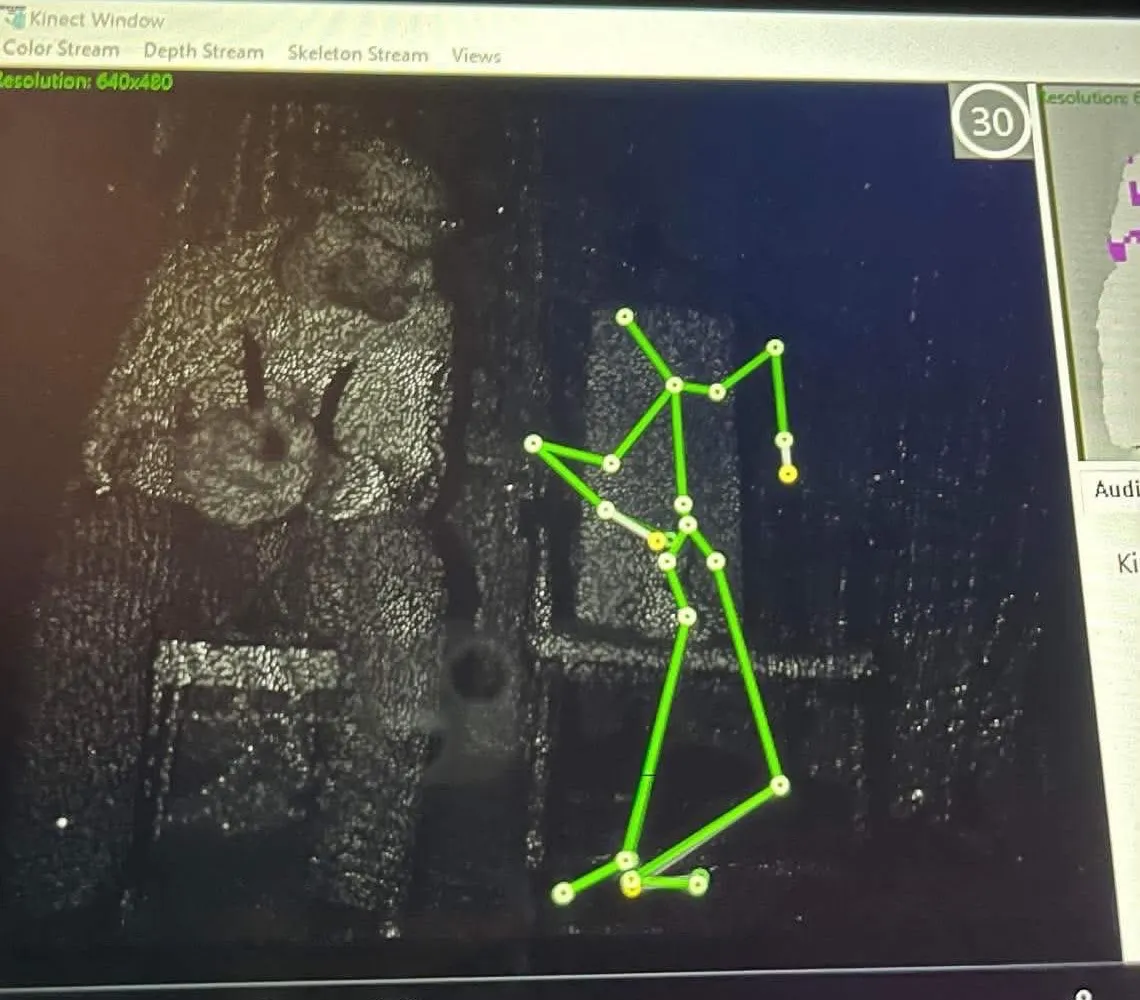Open the Skeleton Stream menu

(x=358, y=54)
